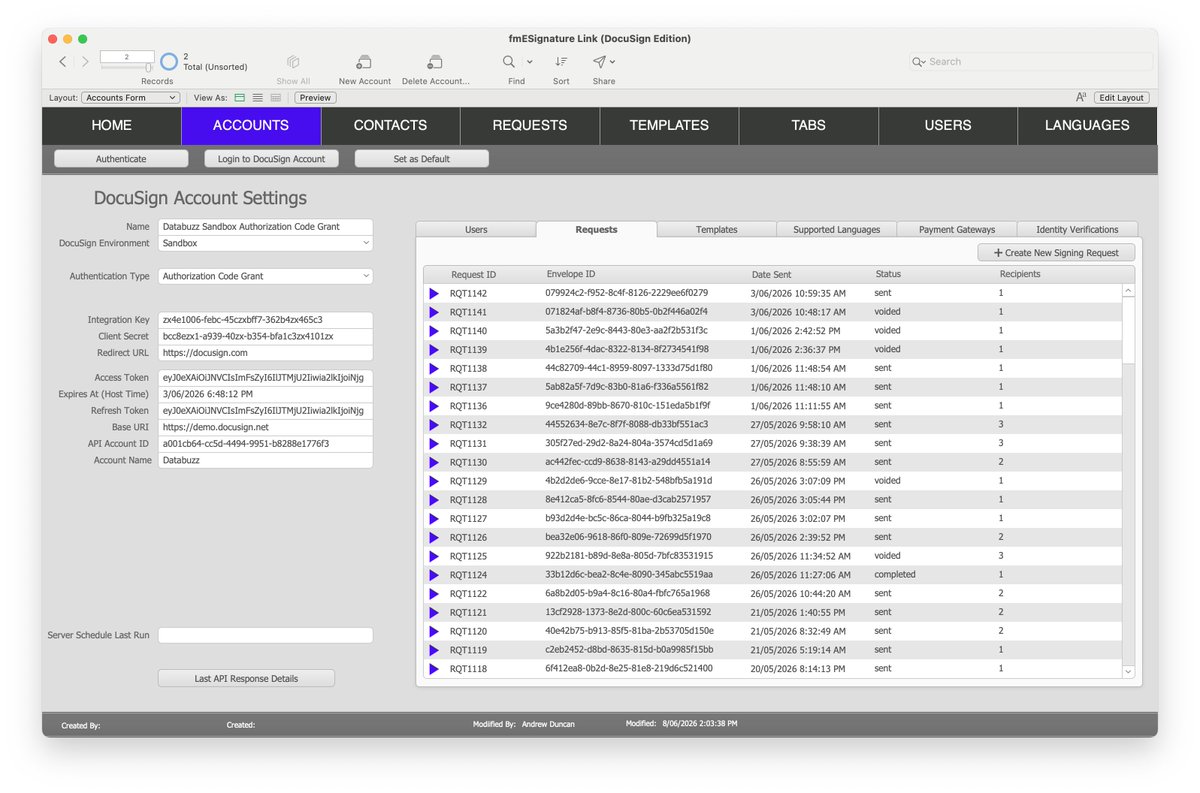Screen dimensions: 1200x793
Task: Click Login to DocuSign Account button
Action: (x=272, y=159)
